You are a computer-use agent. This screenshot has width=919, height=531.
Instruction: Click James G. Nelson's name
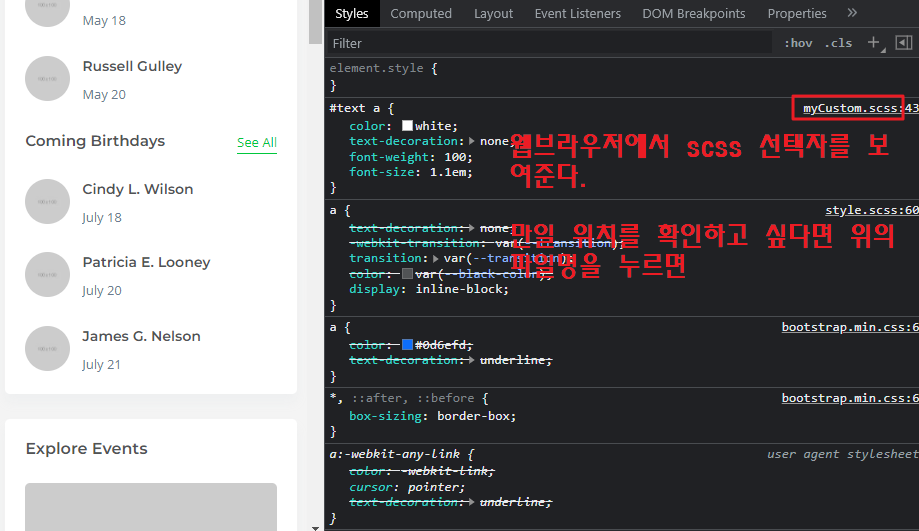[141, 336]
